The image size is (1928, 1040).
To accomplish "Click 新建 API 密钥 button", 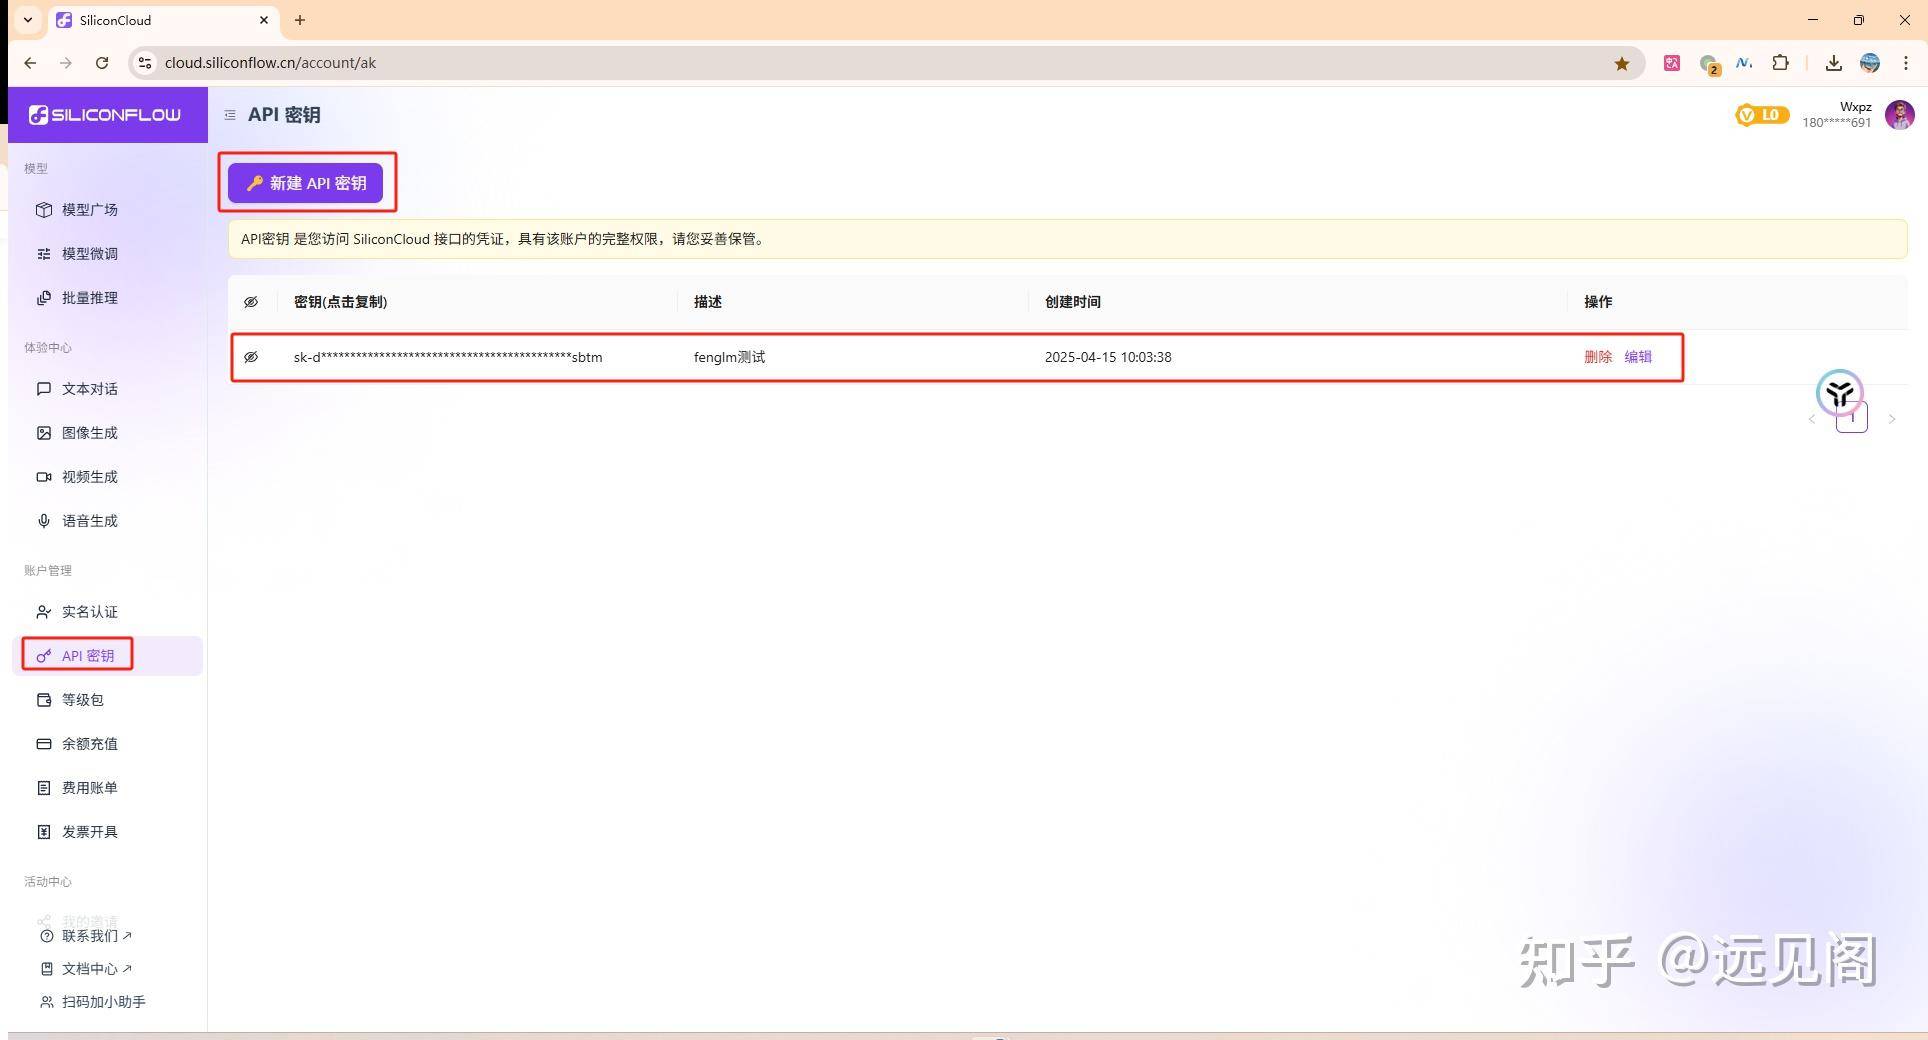I will click(x=305, y=183).
